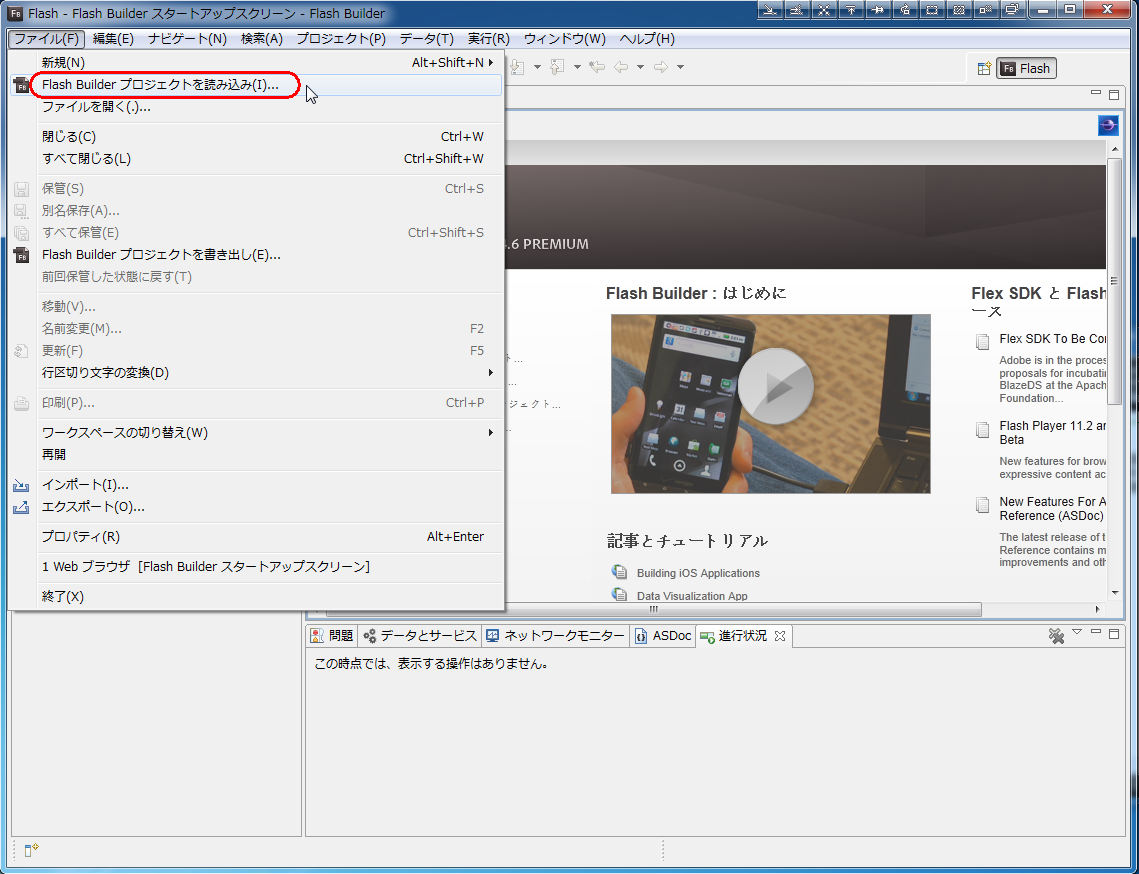Open the 進行状況 view menu triangle

[1077, 632]
